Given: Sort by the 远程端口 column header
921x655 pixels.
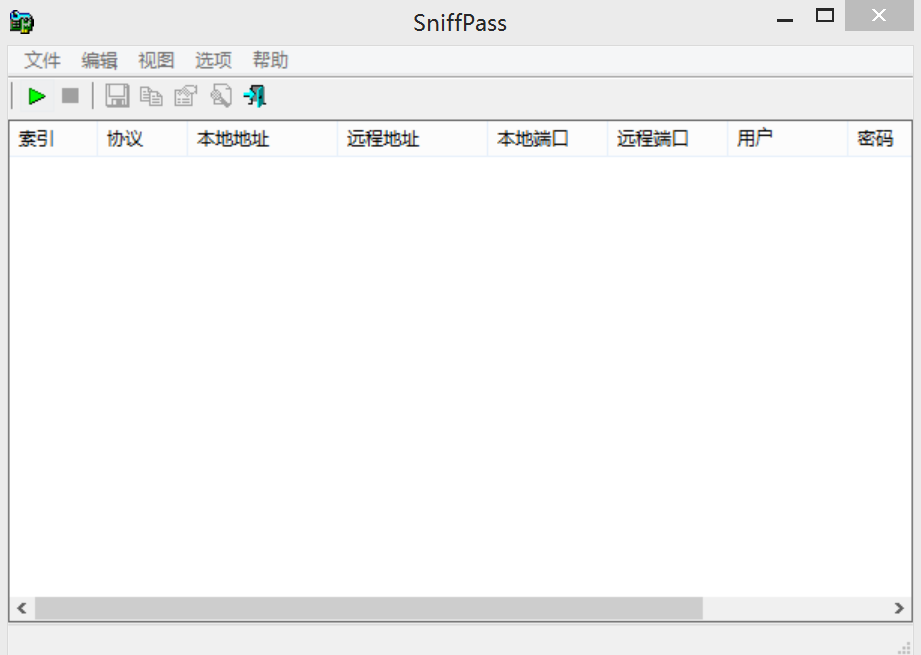Looking at the screenshot, I should point(667,139).
